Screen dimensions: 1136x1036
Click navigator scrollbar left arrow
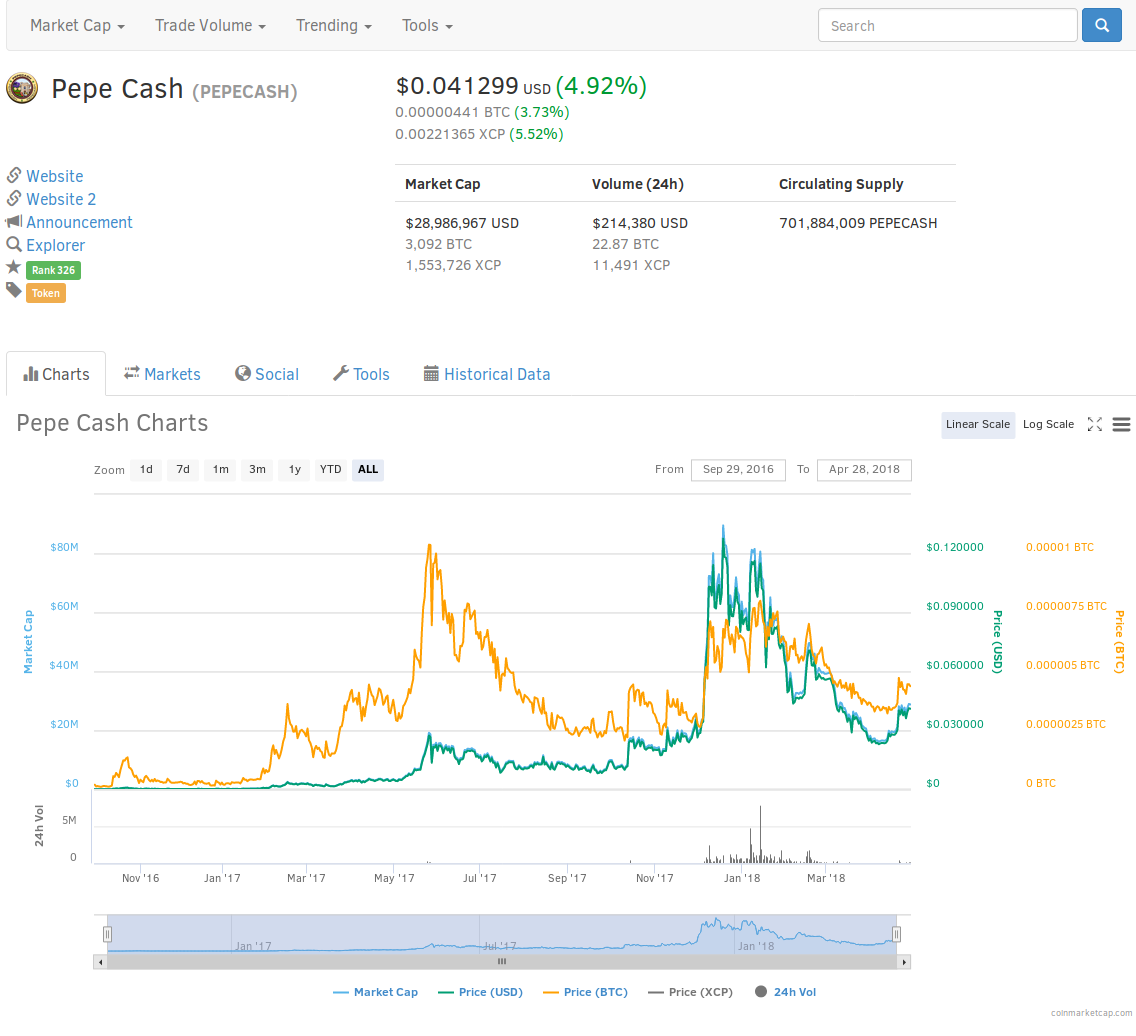100,962
